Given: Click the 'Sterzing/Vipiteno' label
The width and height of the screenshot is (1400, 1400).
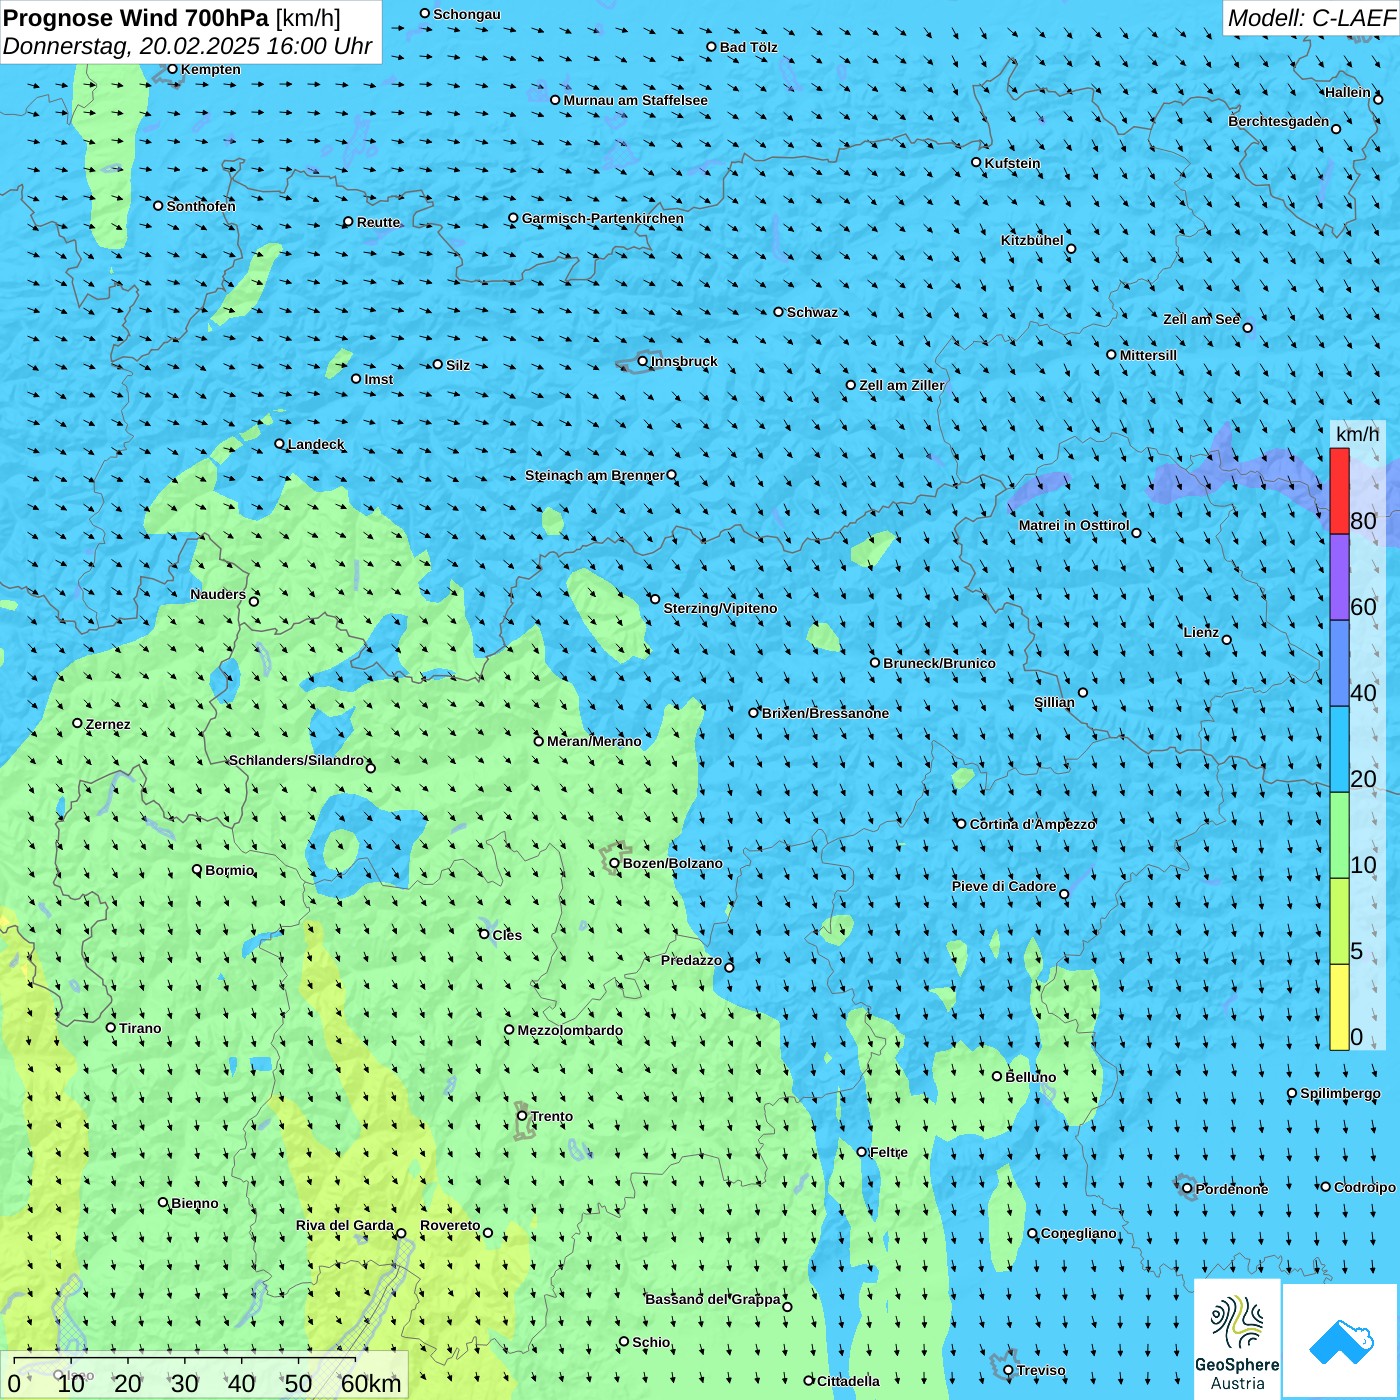Looking at the screenshot, I should [720, 608].
